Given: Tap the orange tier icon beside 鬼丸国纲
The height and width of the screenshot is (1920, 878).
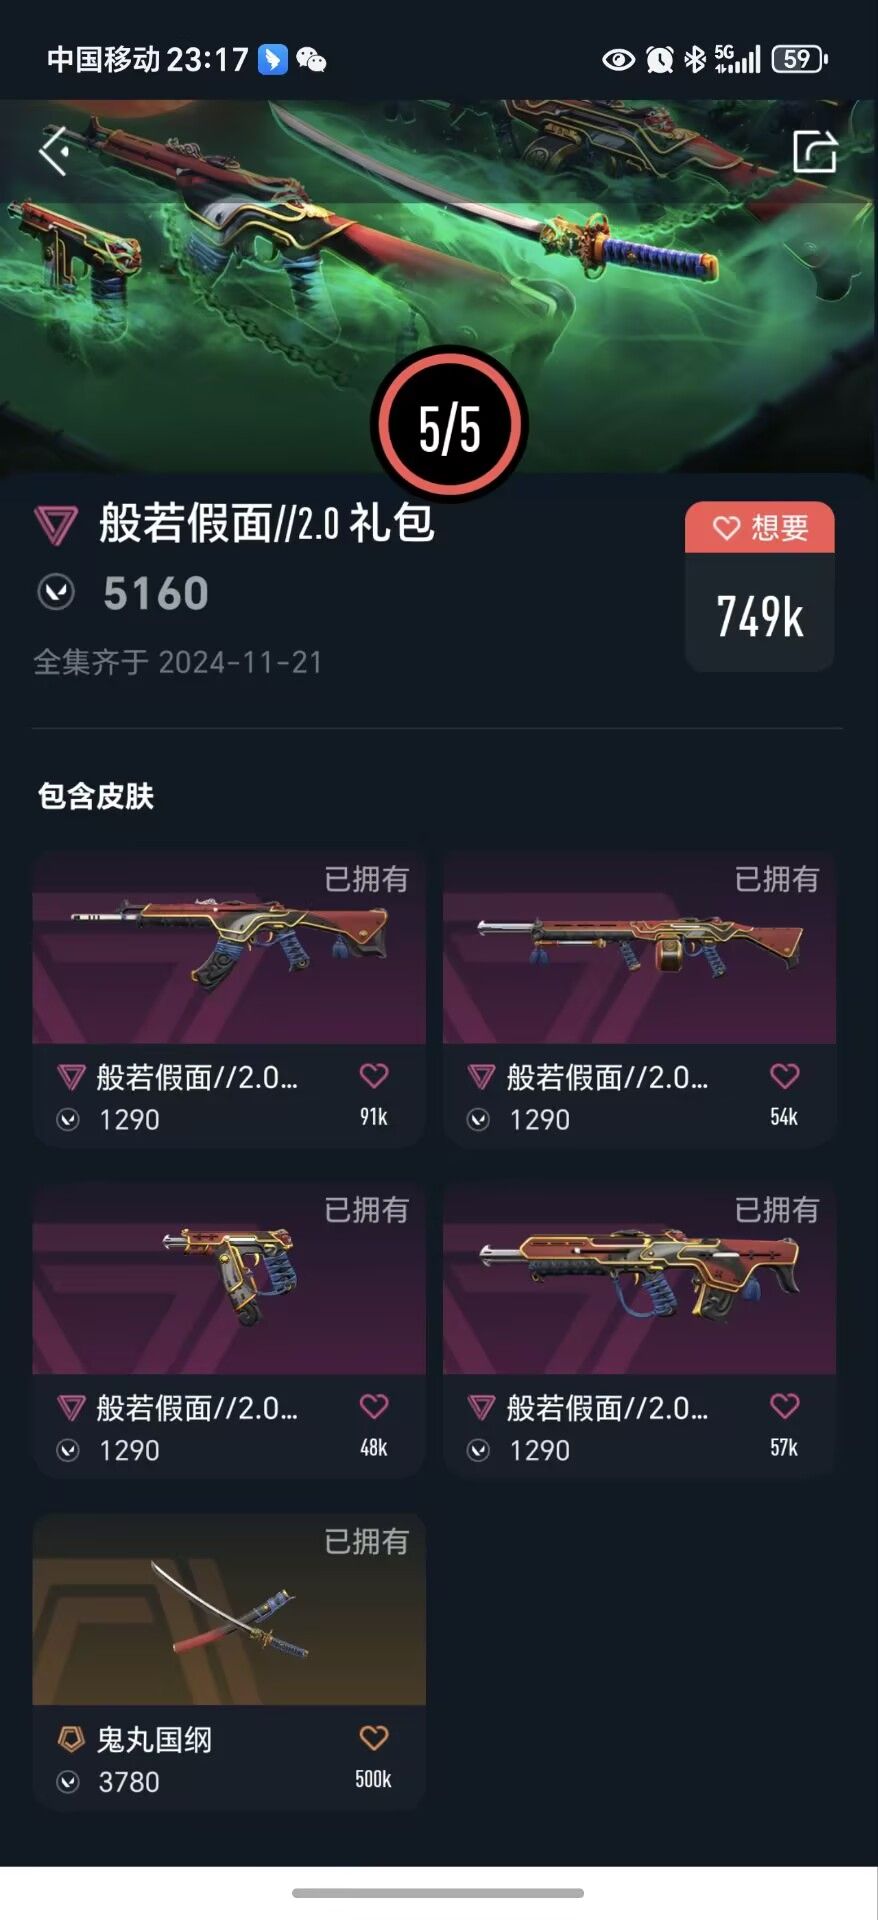Looking at the screenshot, I should (x=70, y=1739).
